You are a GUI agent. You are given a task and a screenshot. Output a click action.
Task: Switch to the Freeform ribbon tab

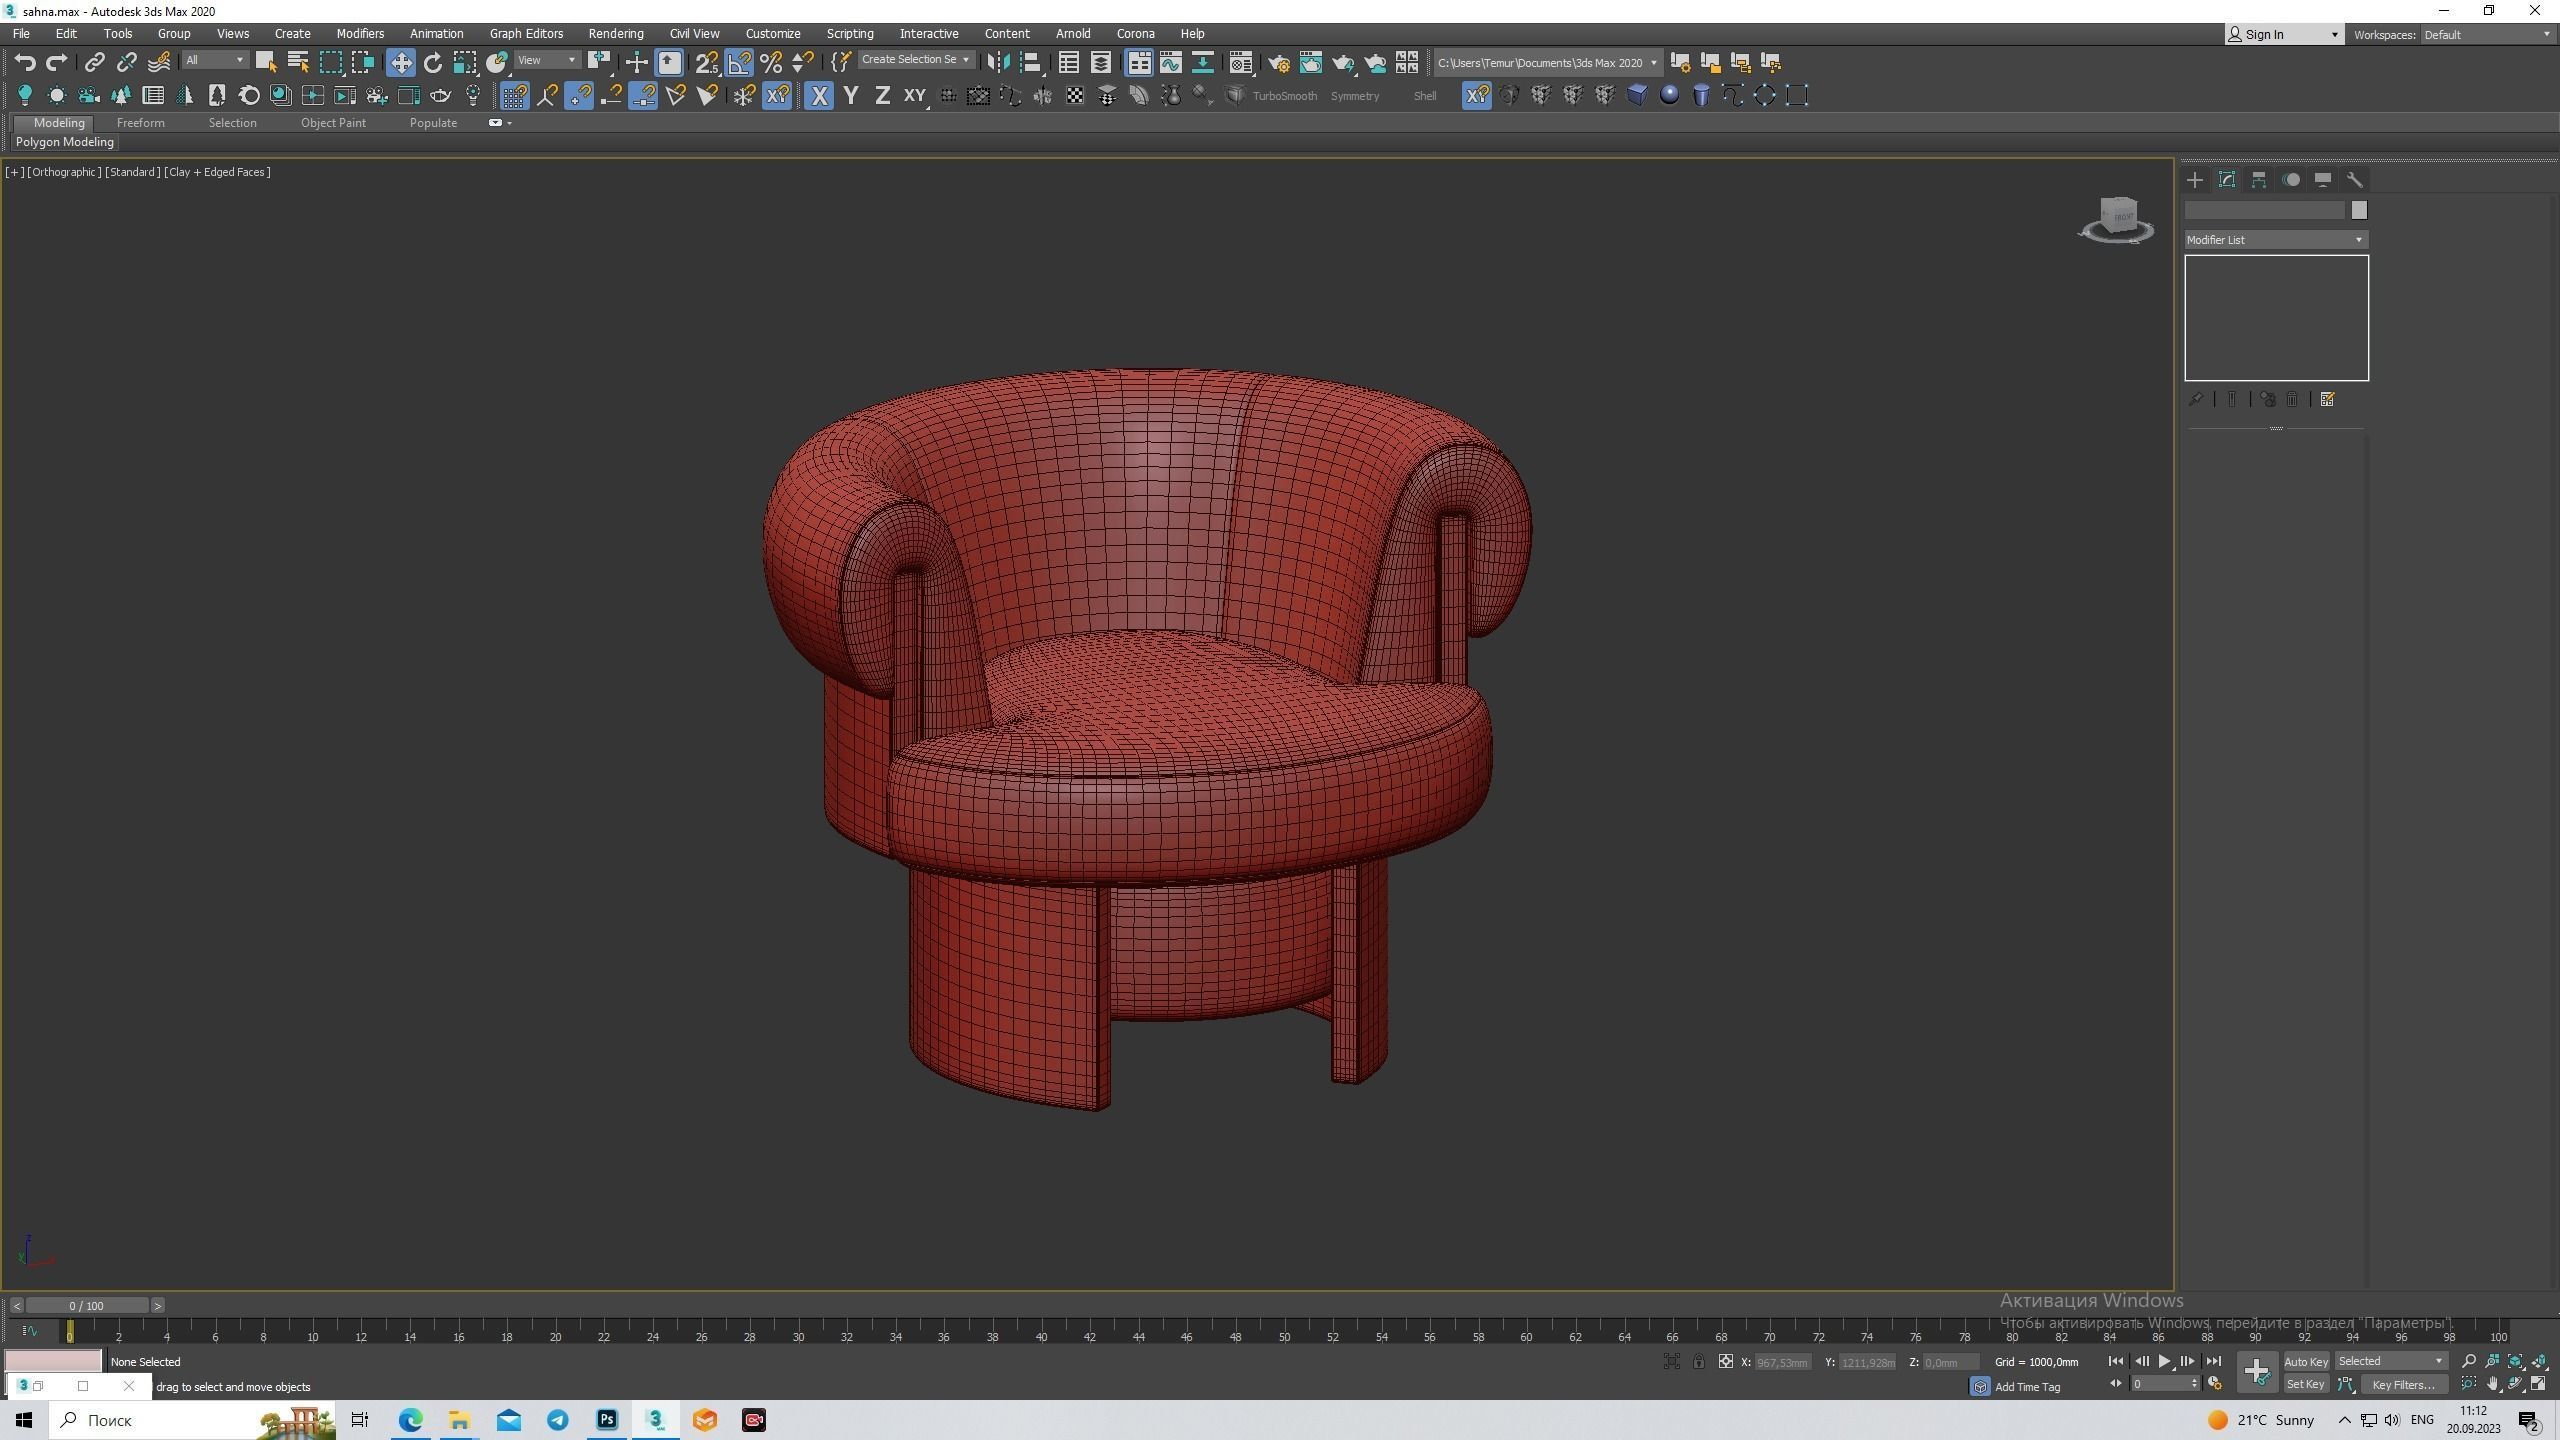(x=141, y=123)
